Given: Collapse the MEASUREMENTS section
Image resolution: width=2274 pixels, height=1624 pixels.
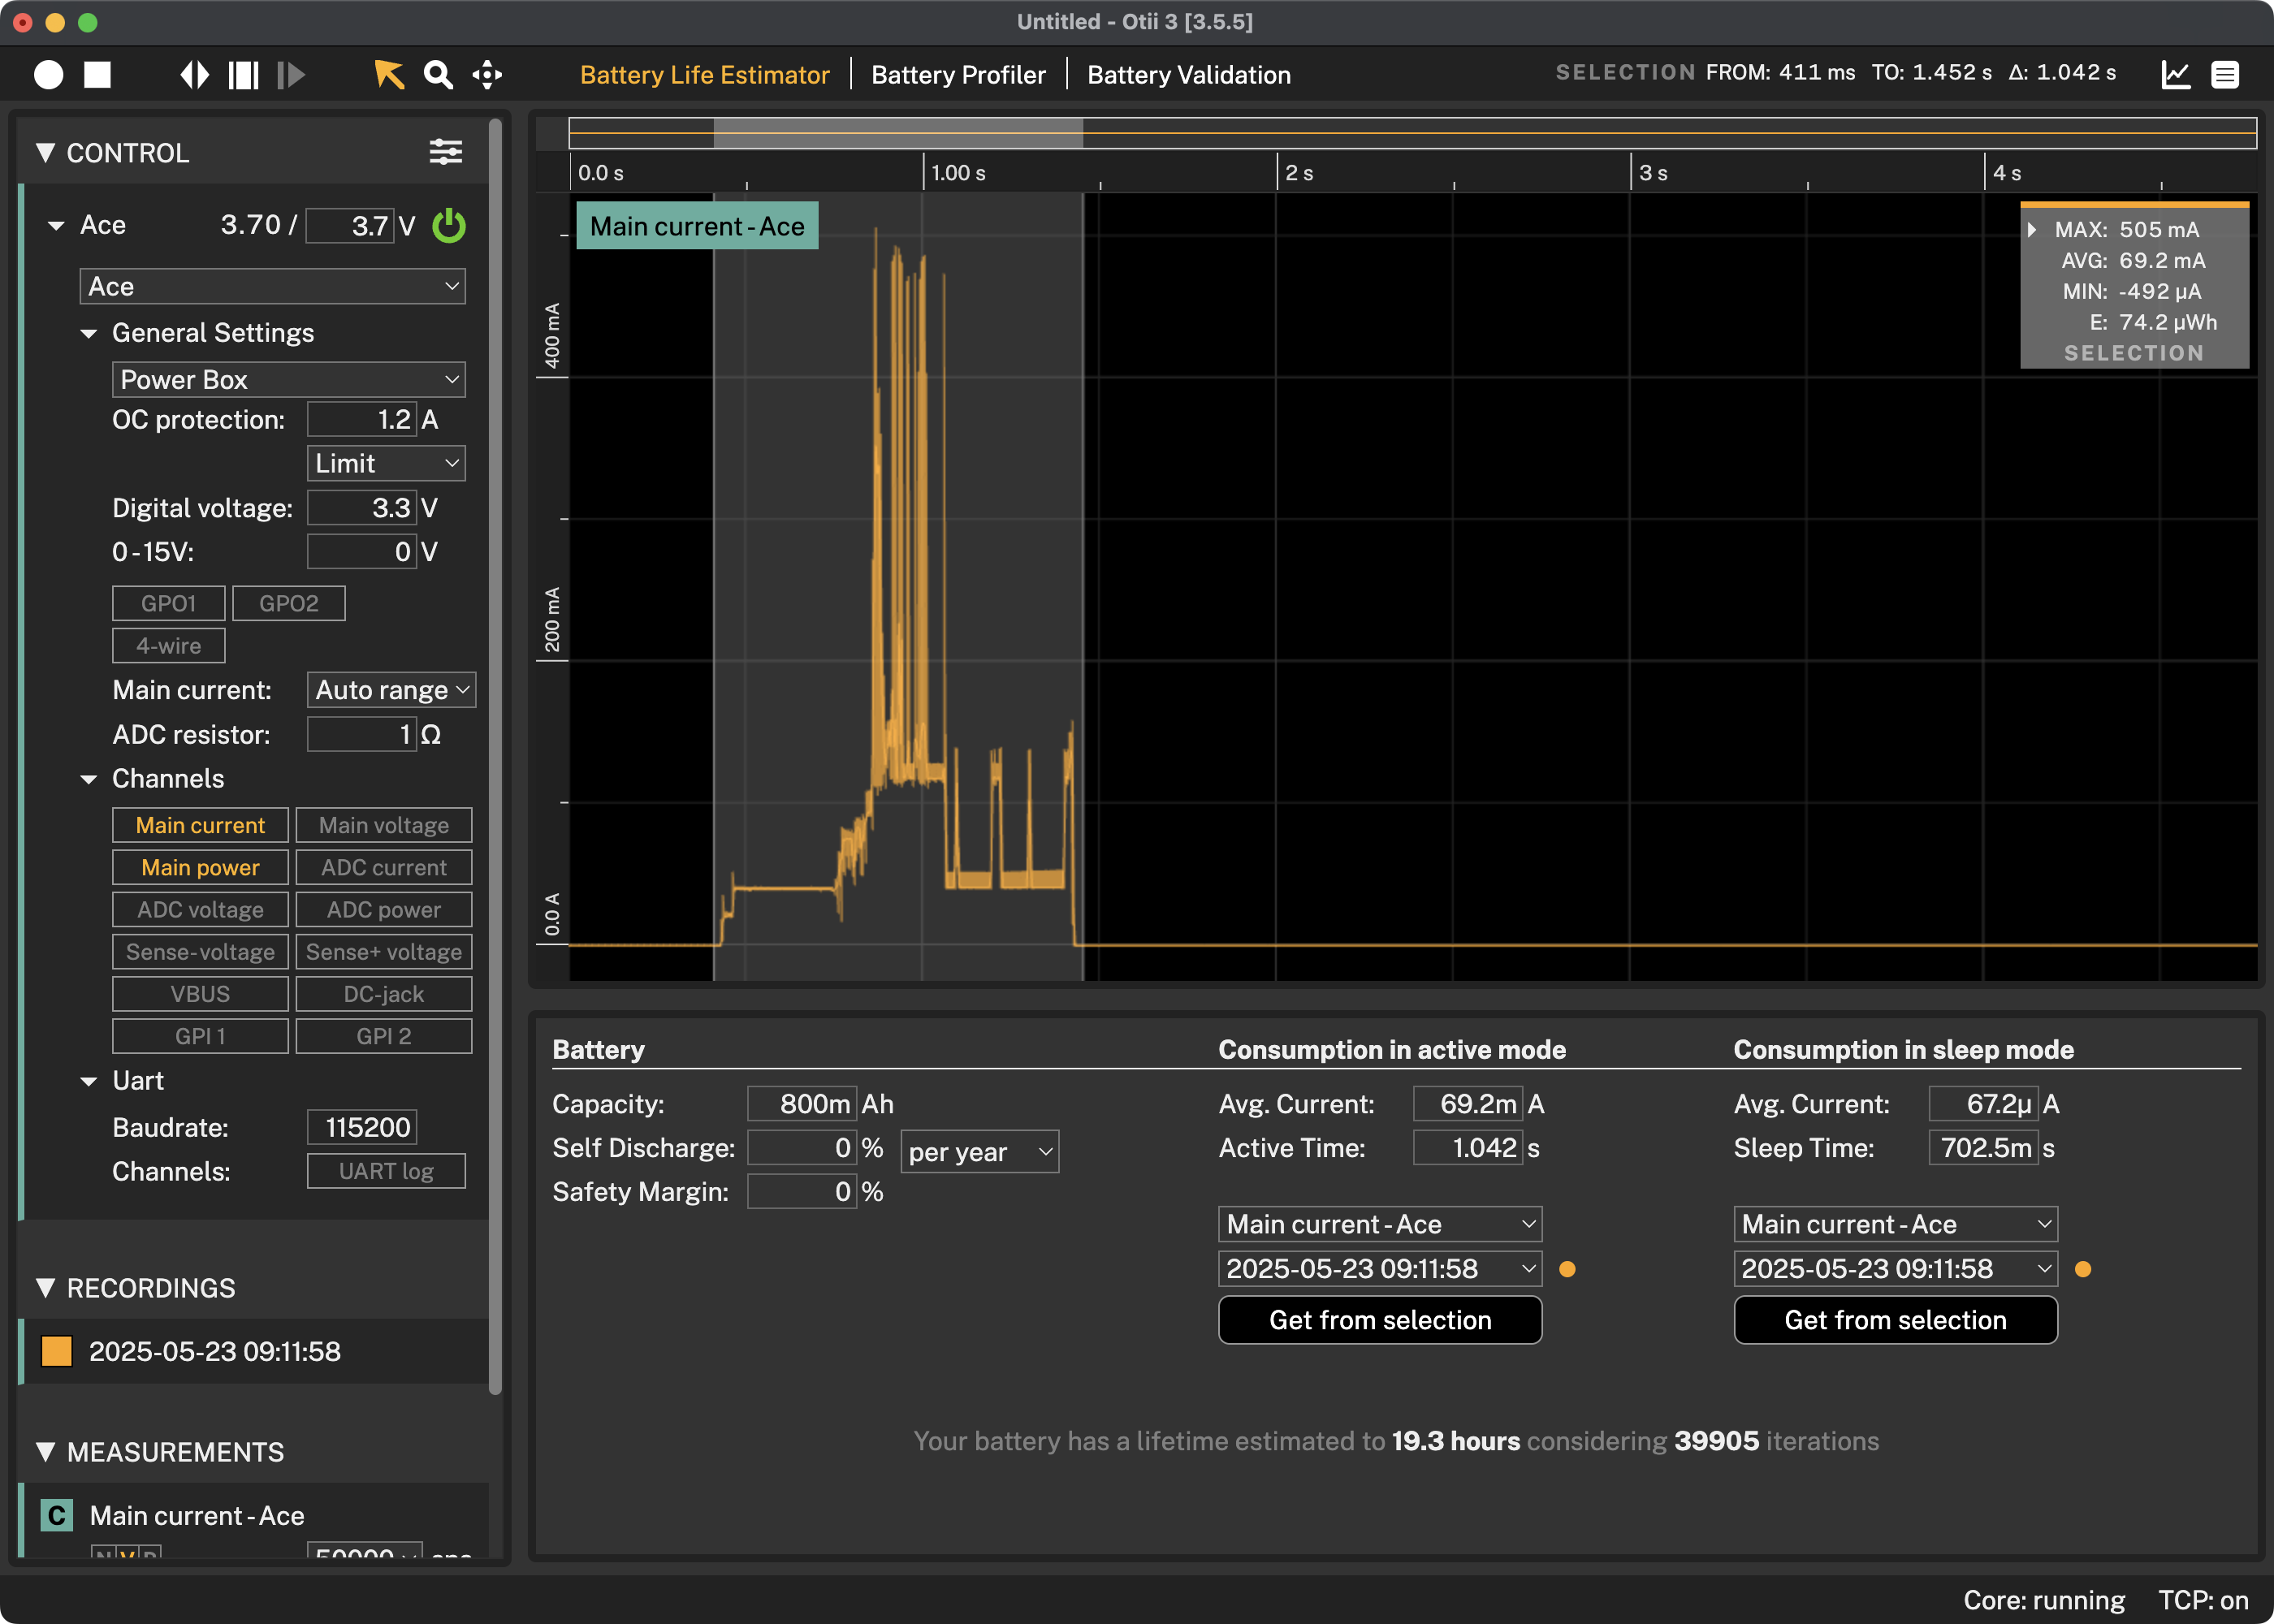Looking at the screenshot, I should (x=45, y=1452).
